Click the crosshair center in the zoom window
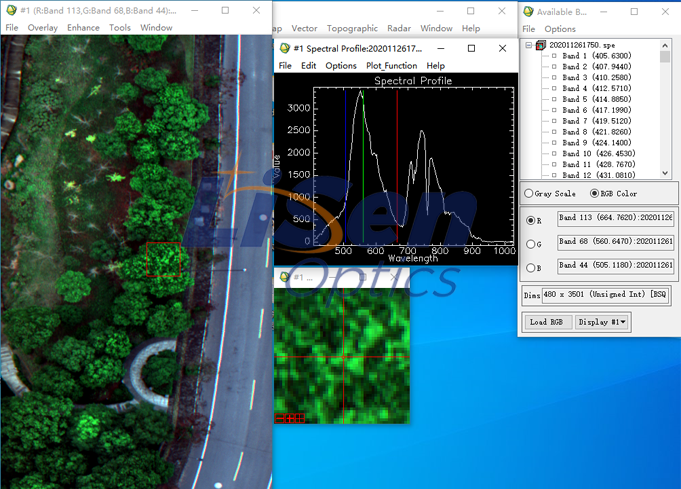The width and height of the screenshot is (681, 489). point(344,357)
